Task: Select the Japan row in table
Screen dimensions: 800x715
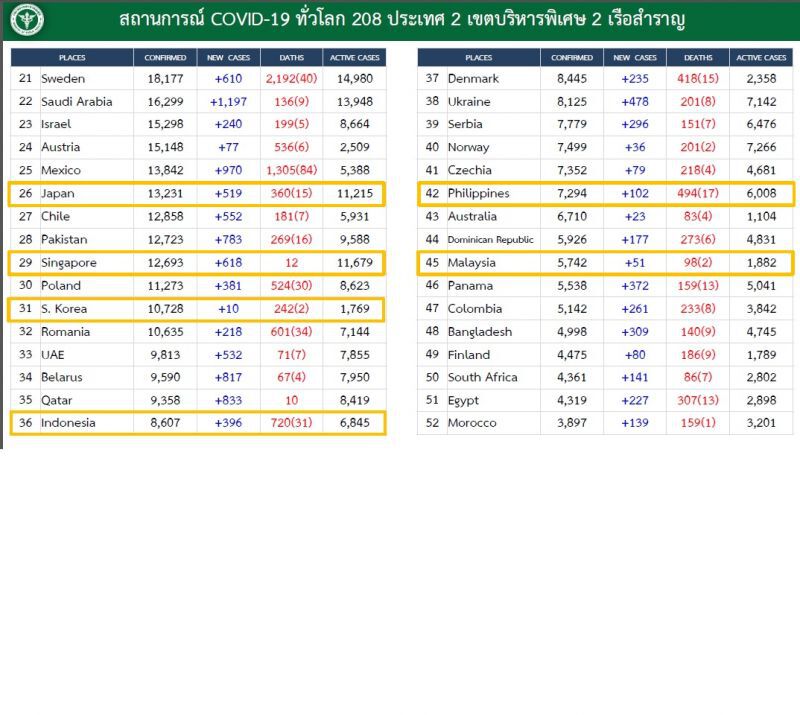Action: (197, 194)
